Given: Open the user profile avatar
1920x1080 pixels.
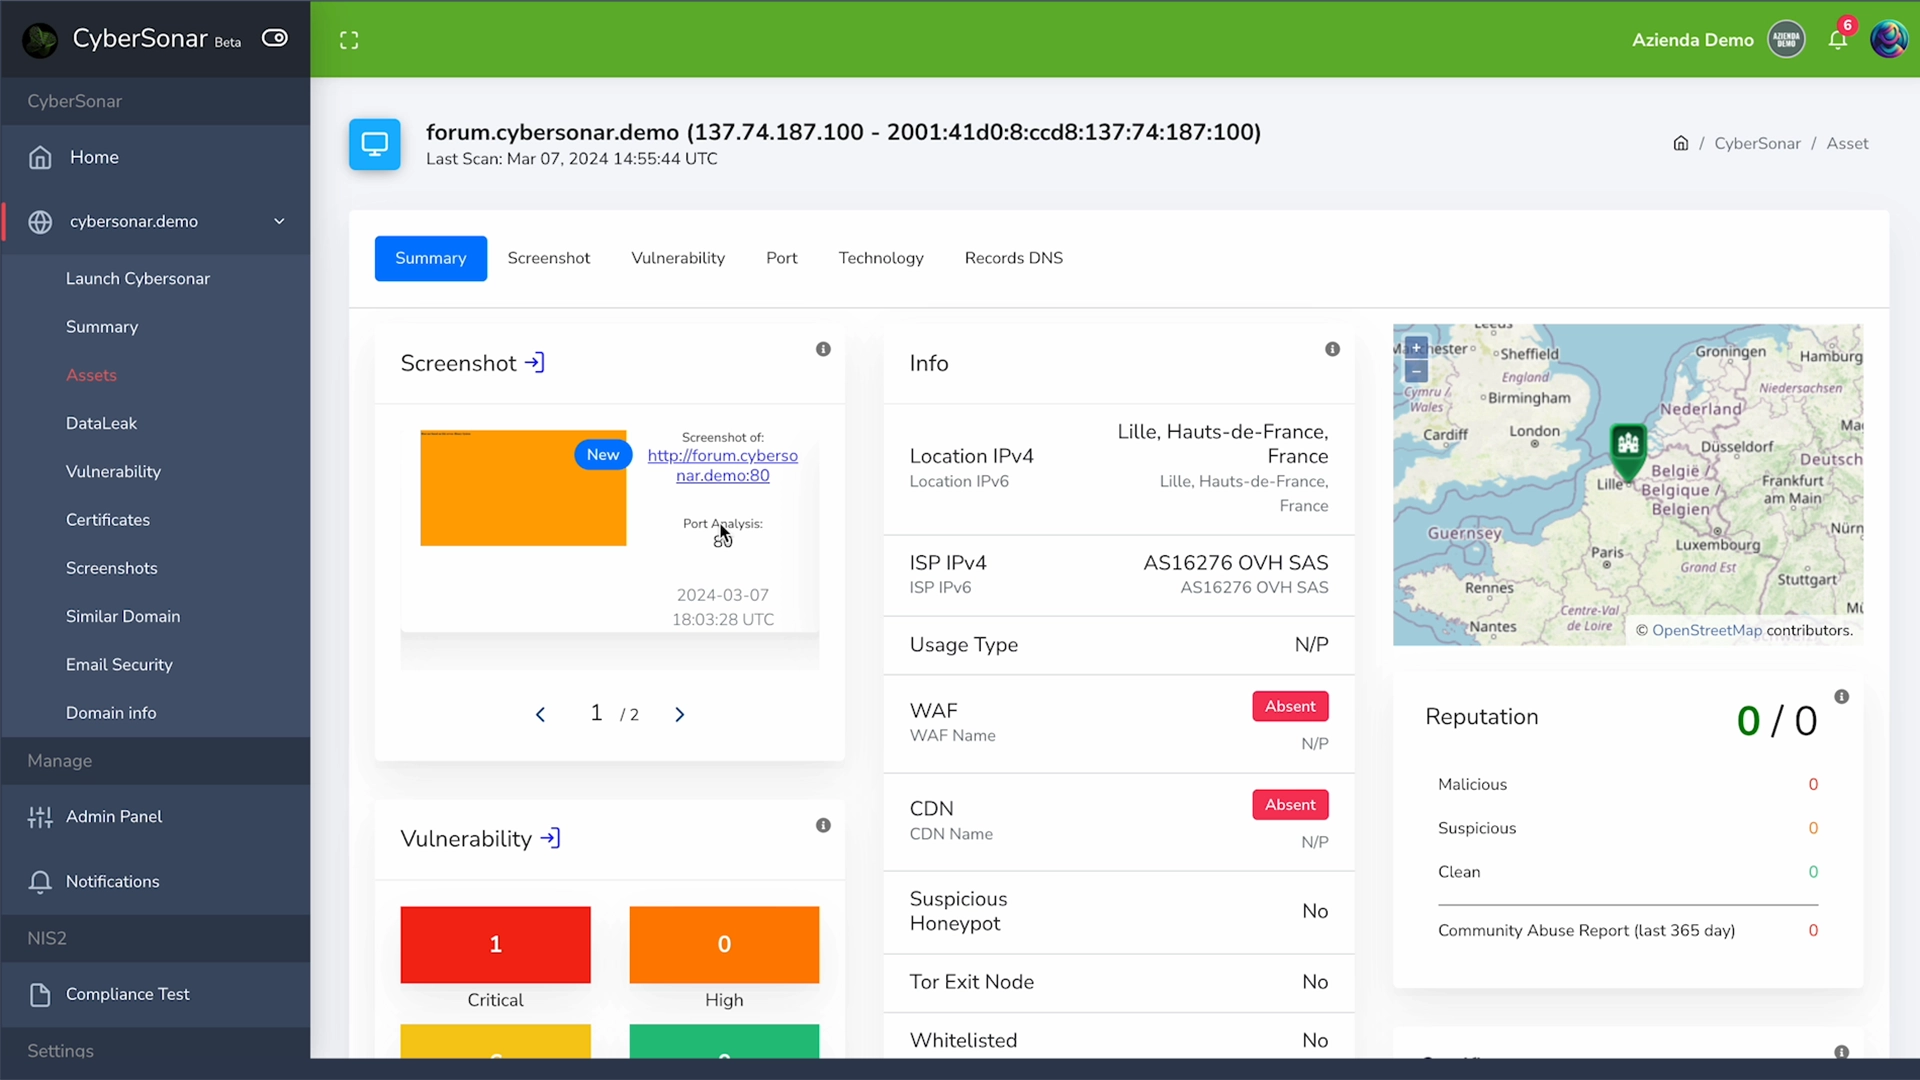Looking at the screenshot, I should point(1889,40).
